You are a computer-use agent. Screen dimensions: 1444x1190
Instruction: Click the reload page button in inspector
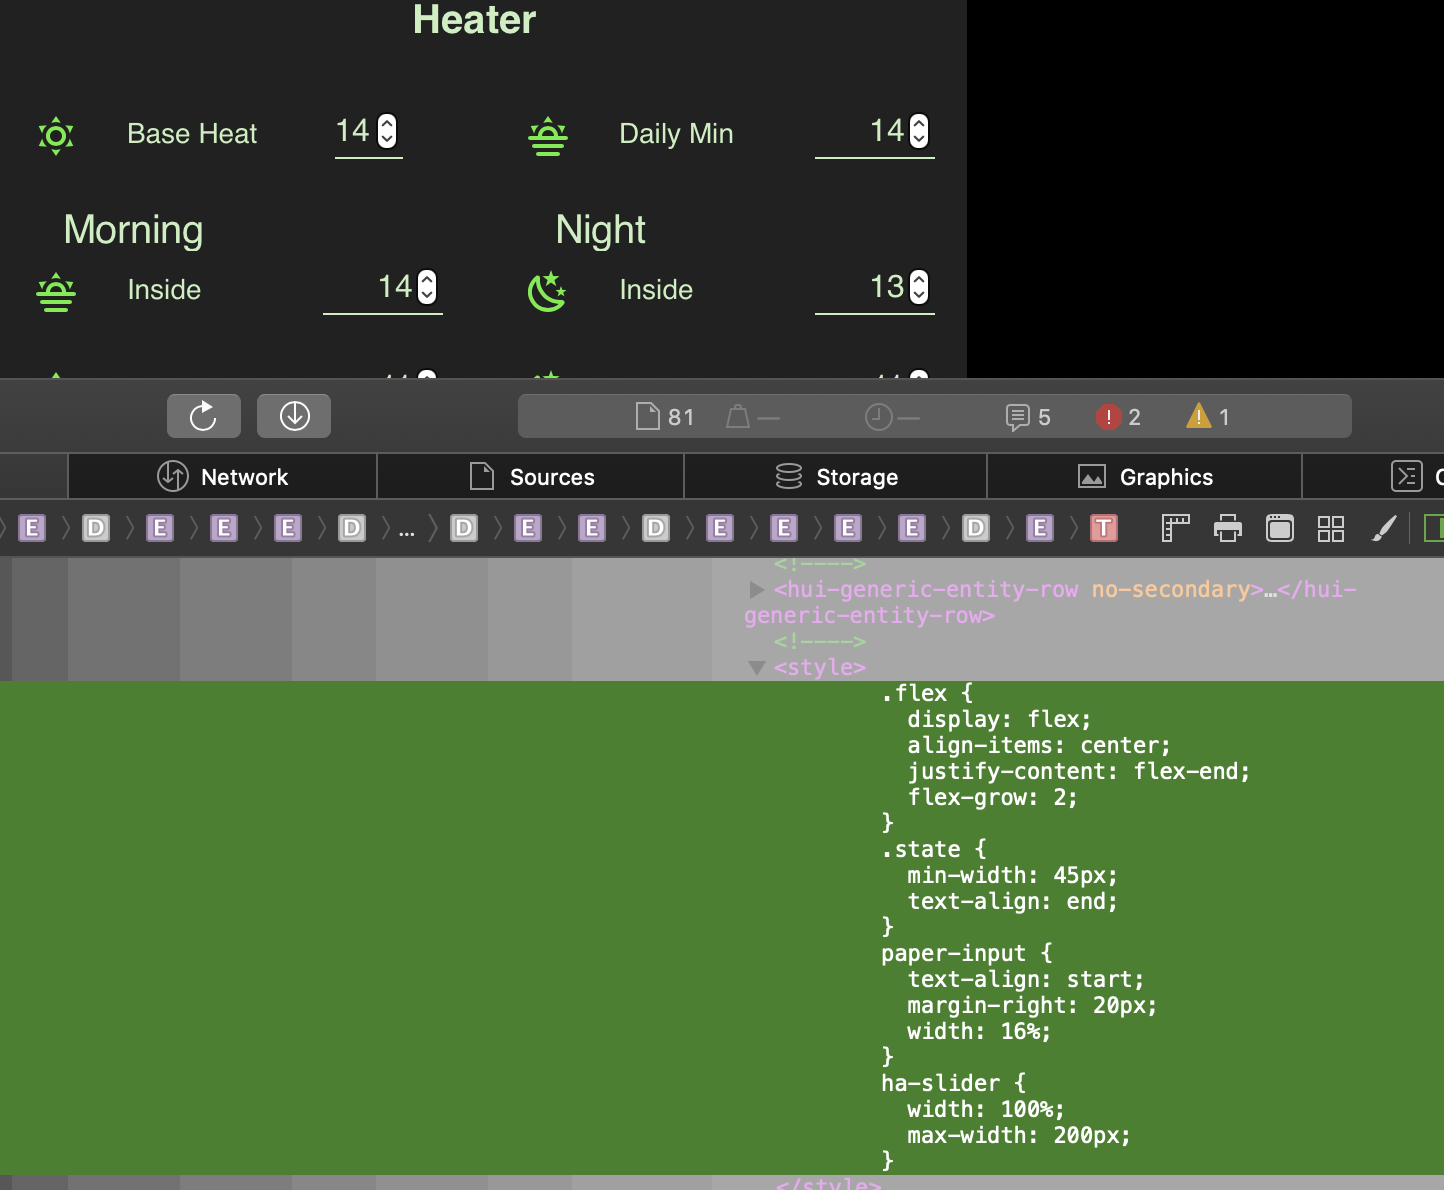(x=203, y=416)
